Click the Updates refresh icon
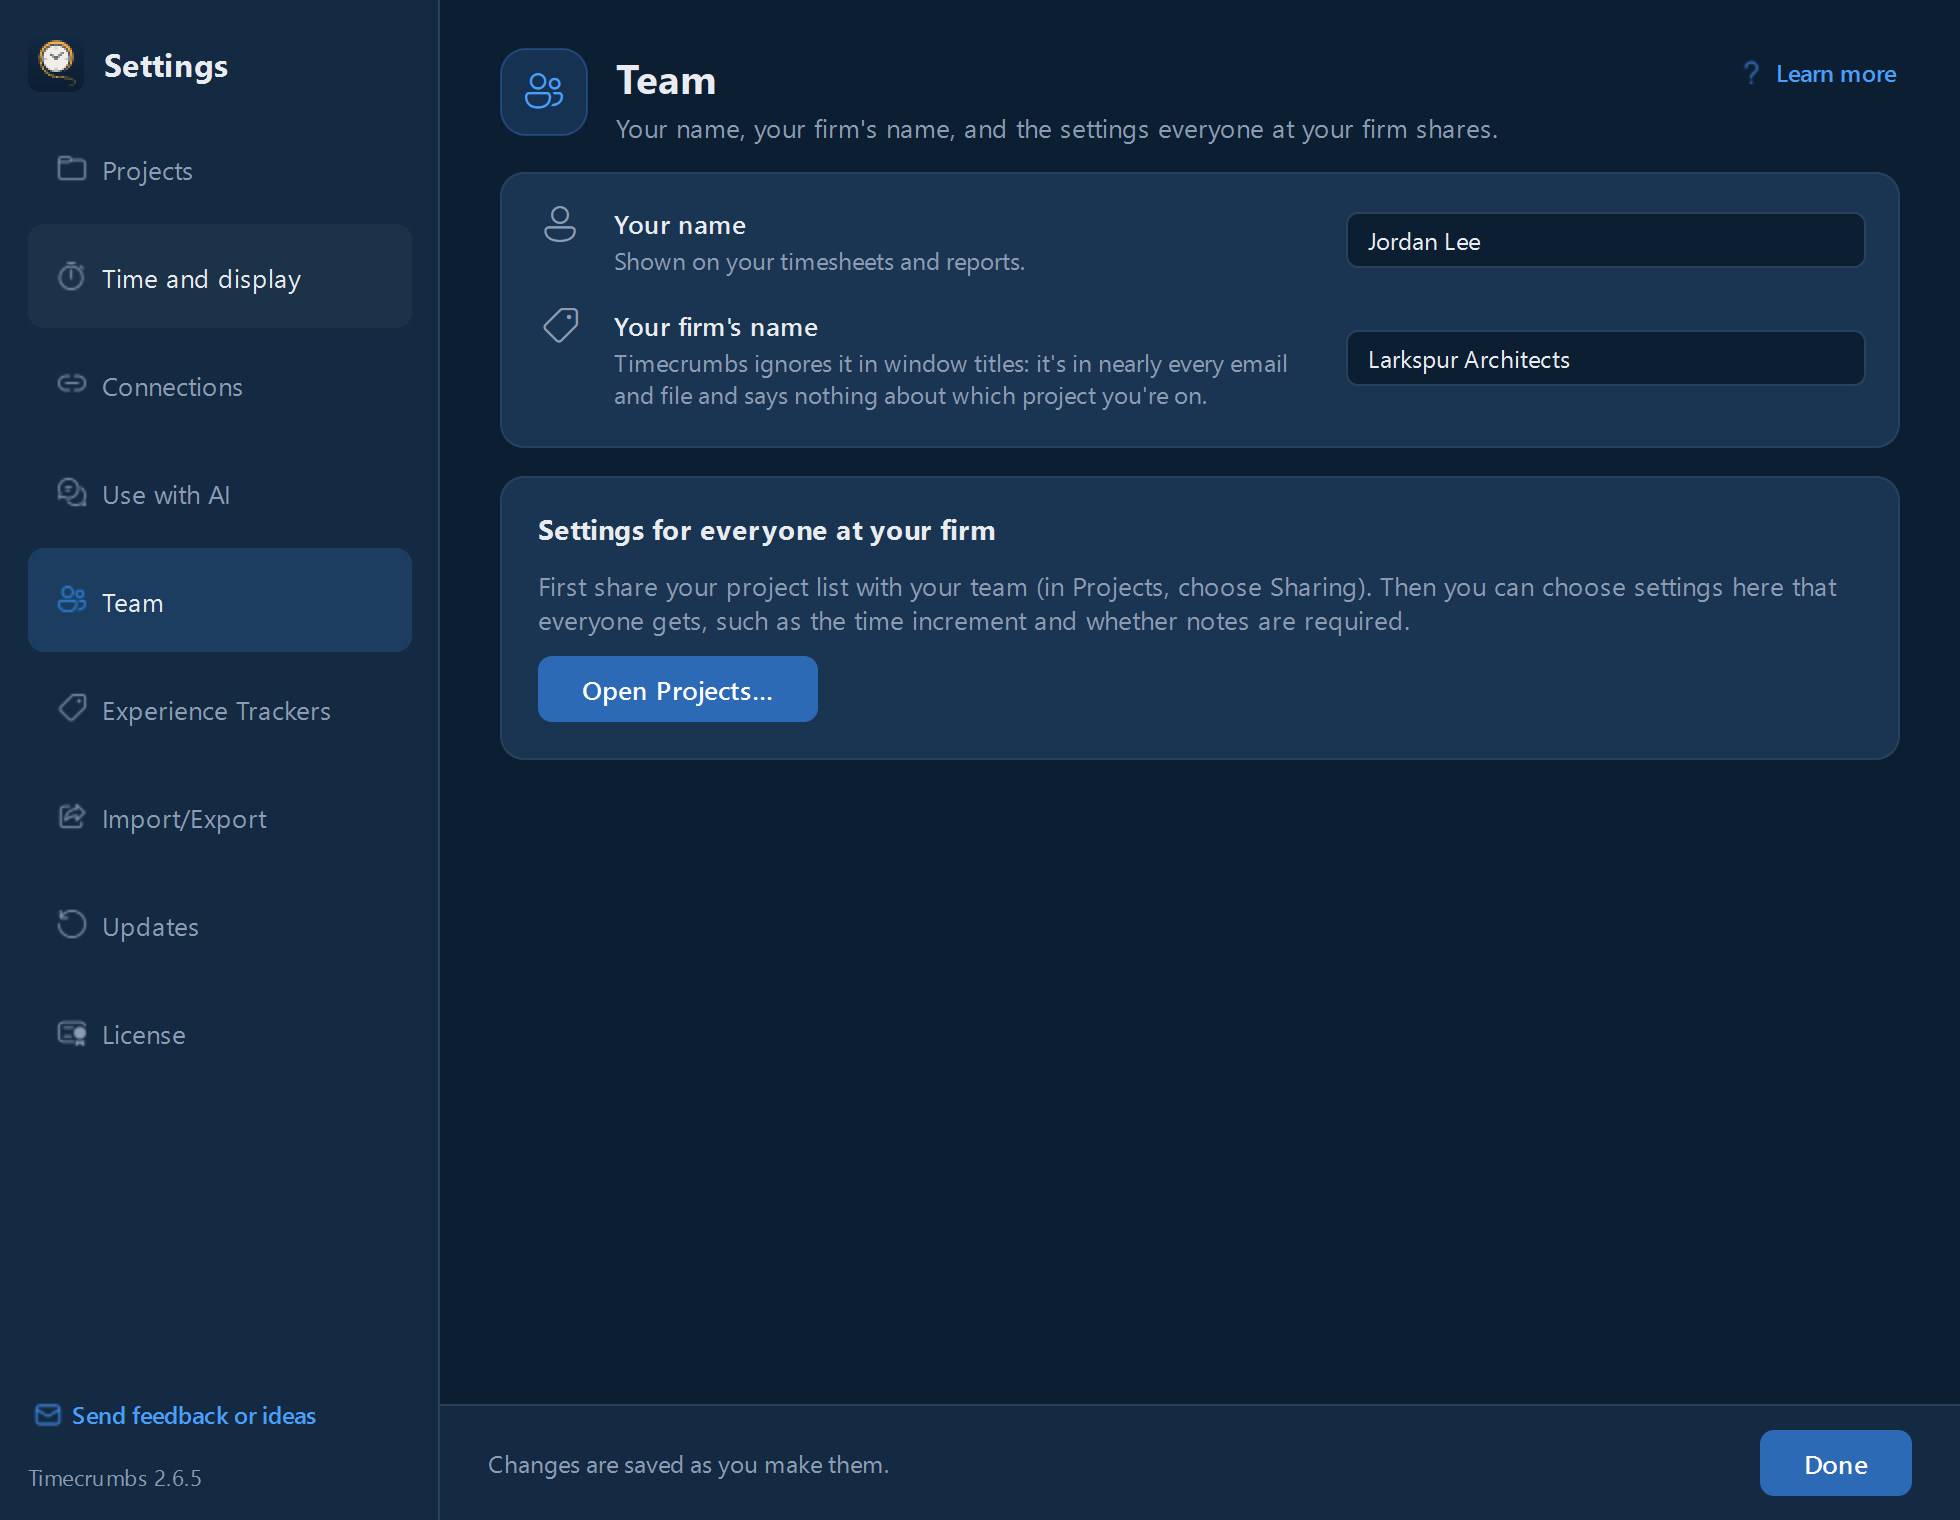Viewport: 1960px width, 1520px height. (71, 924)
